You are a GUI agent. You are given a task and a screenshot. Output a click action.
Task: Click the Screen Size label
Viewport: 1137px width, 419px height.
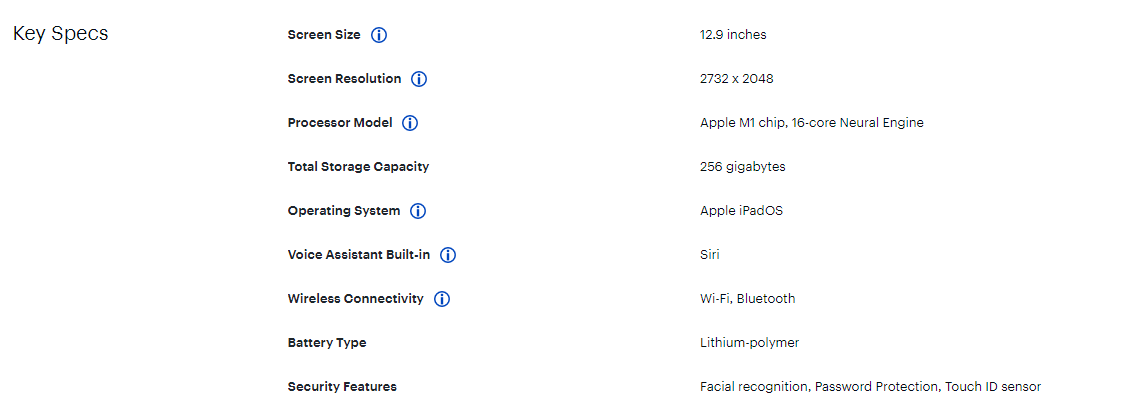click(x=324, y=35)
